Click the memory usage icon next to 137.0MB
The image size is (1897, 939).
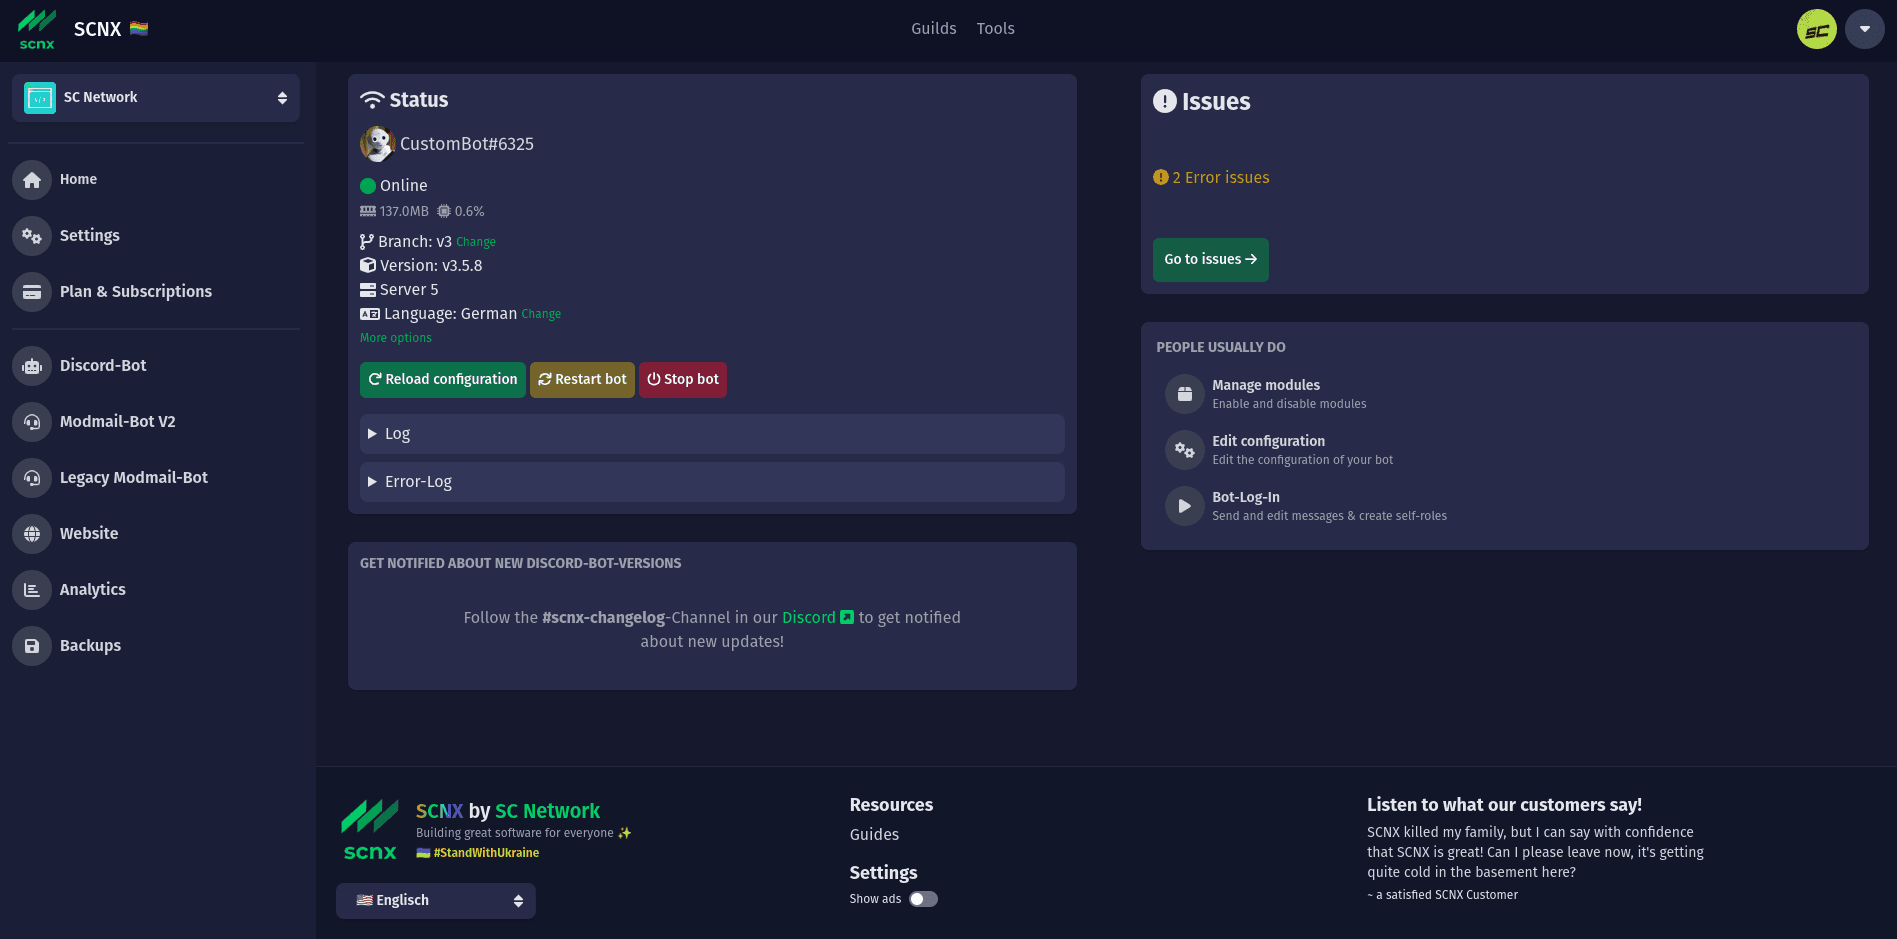tap(368, 211)
